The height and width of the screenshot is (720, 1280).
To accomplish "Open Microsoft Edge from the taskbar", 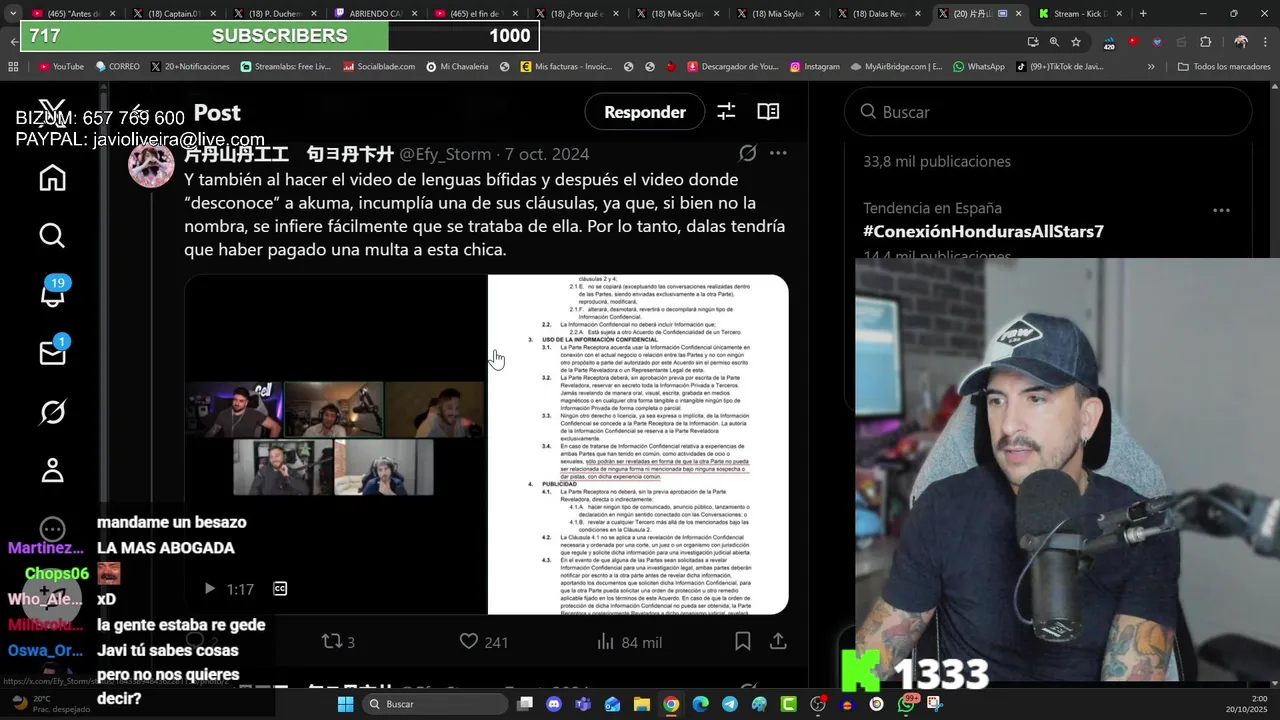I will 700,704.
